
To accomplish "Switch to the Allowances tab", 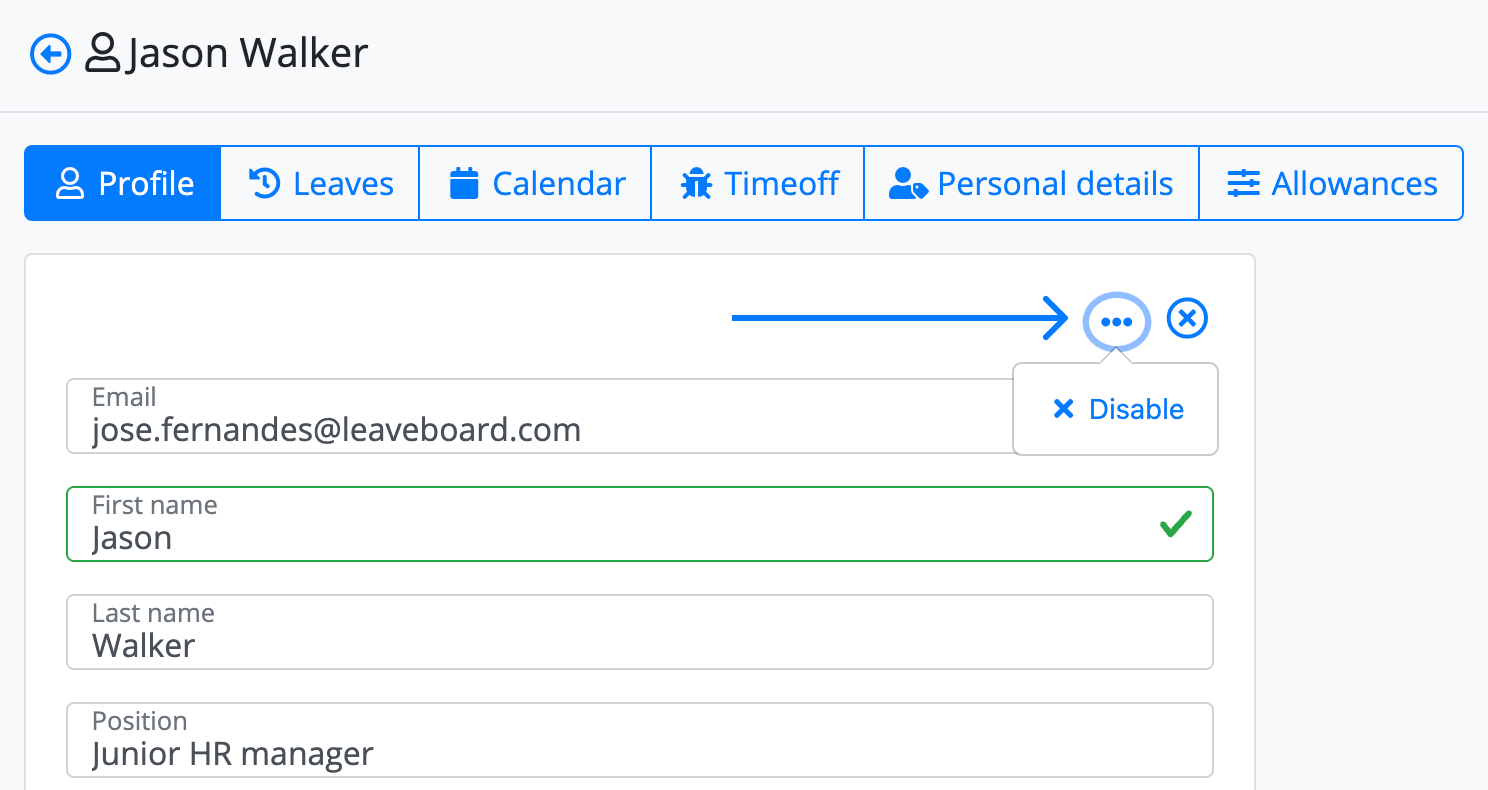I will click(1331, 183).
